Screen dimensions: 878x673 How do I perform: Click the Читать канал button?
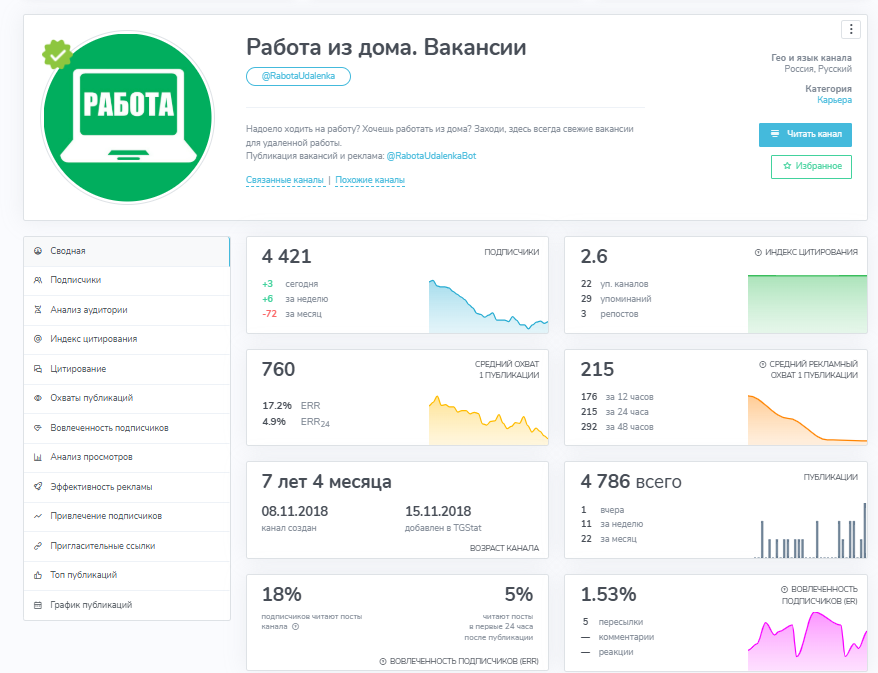pos(805,134)
